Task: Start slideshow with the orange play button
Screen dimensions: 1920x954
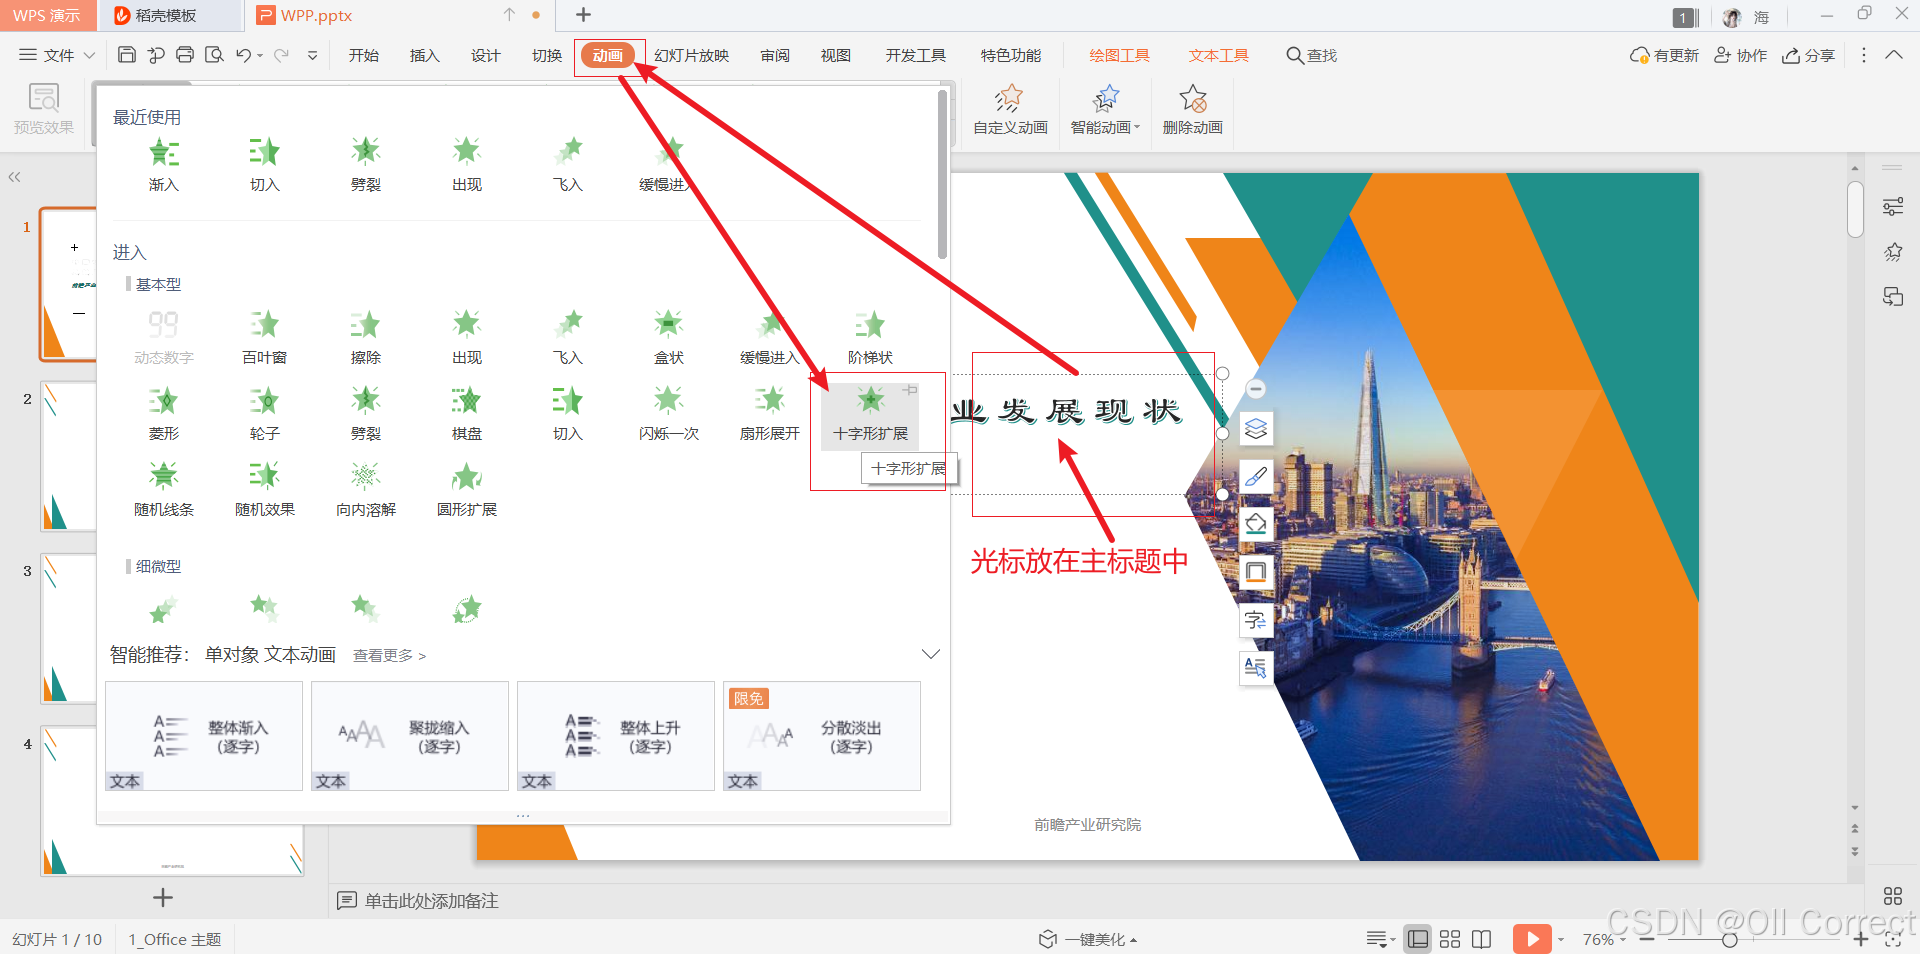Action: 1532,939
